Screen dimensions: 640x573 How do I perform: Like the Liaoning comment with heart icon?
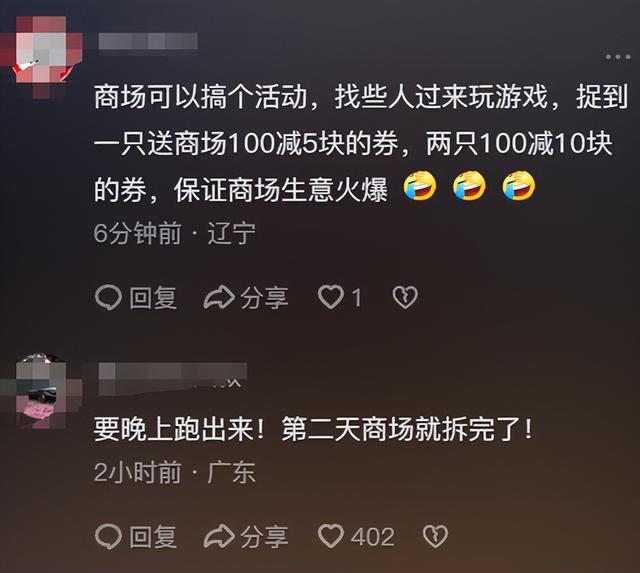point(331,297)
